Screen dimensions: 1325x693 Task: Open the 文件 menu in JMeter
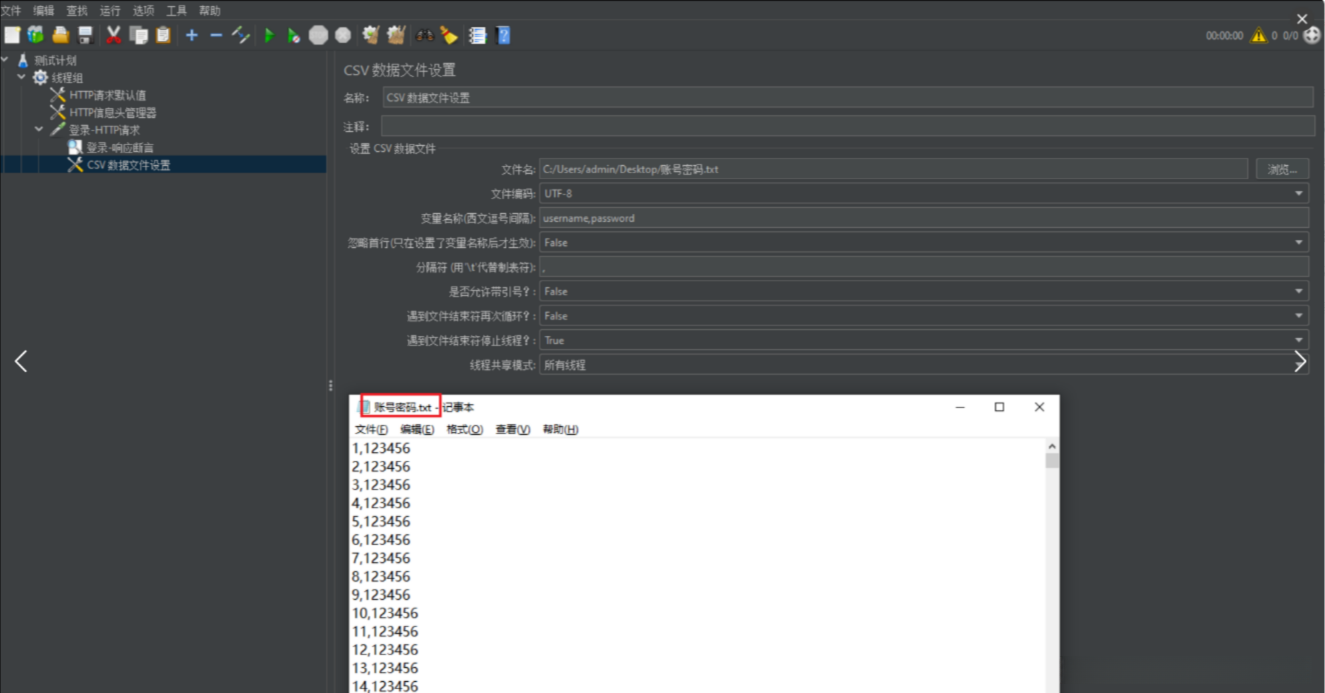(11, 10)
